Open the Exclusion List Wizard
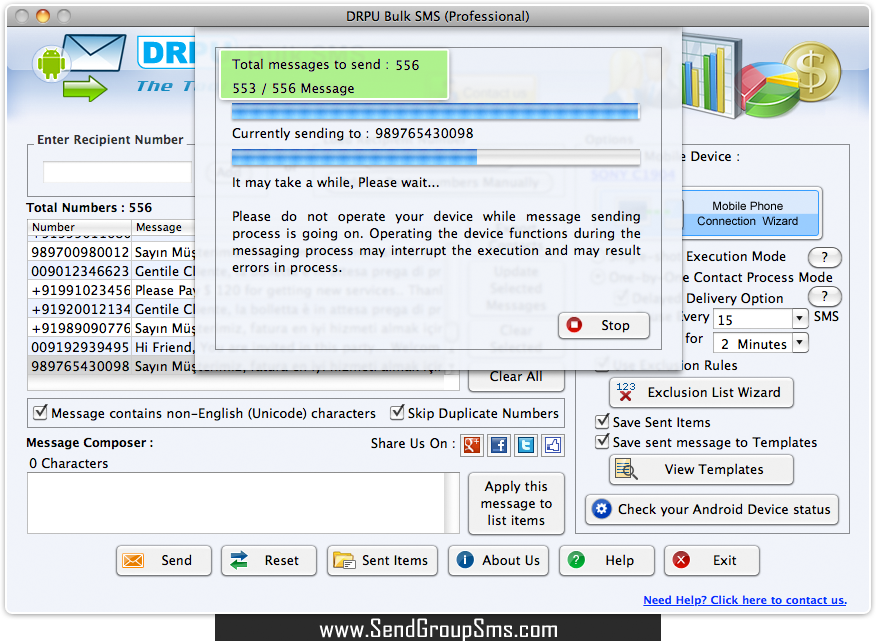Screen dimensions: 876x642 tap(701, 392)
